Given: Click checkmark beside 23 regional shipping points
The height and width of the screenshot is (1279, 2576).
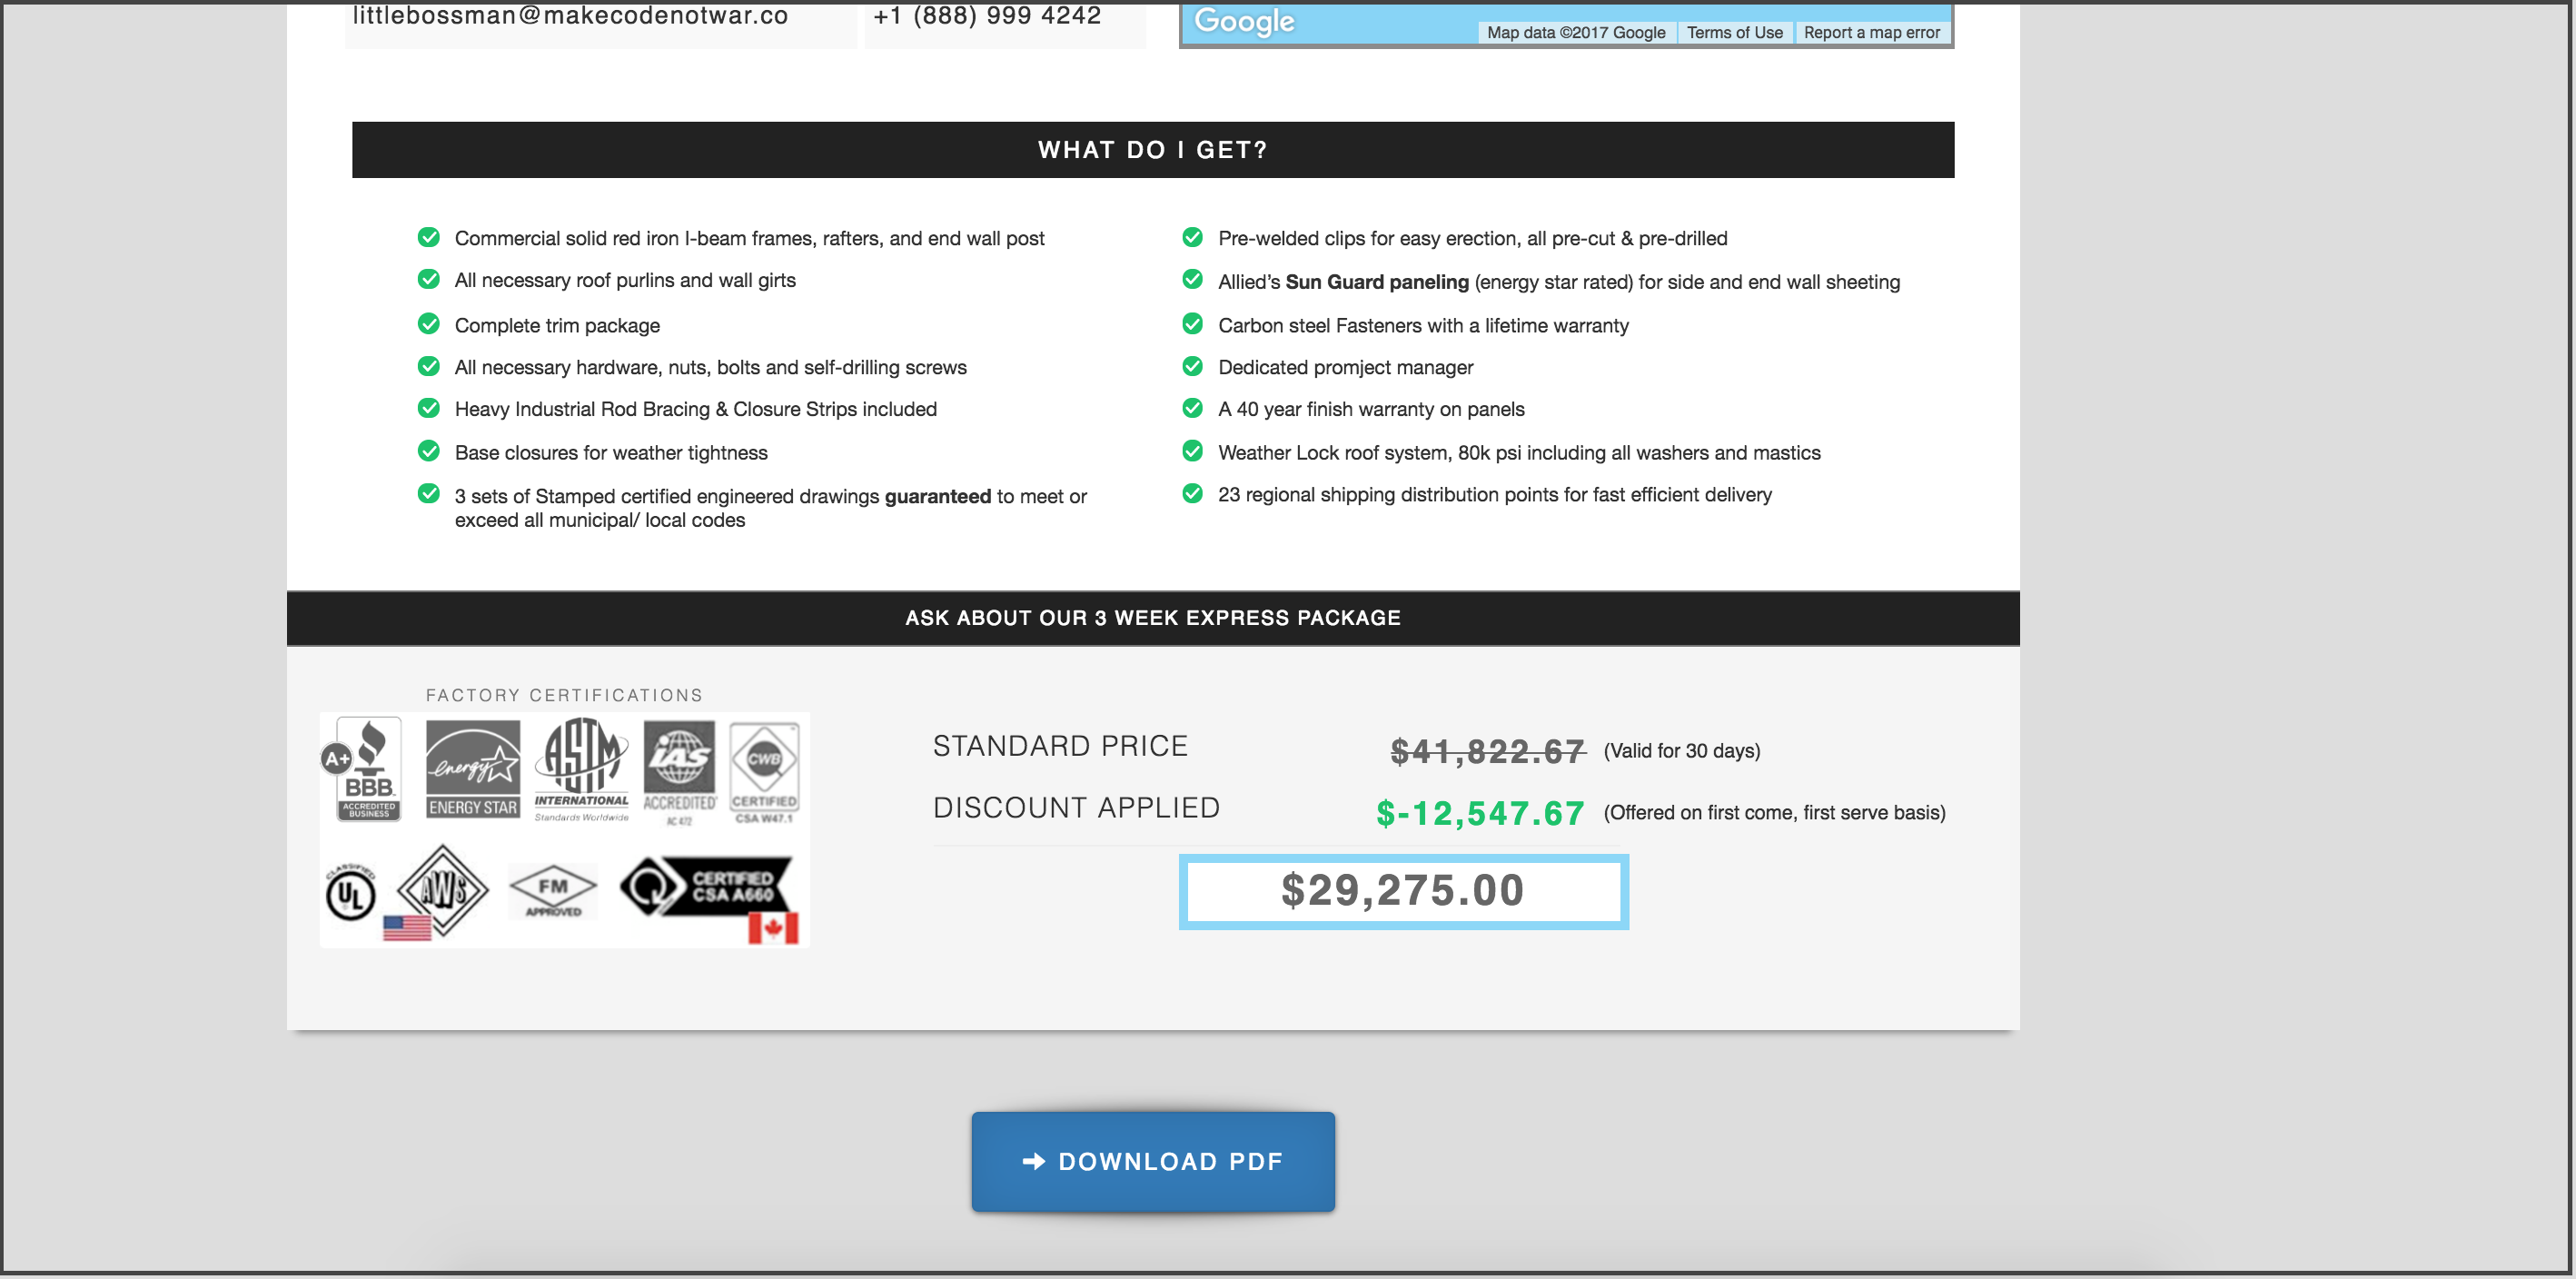Looking at the screenshot, I should [x=1192, y=493].
